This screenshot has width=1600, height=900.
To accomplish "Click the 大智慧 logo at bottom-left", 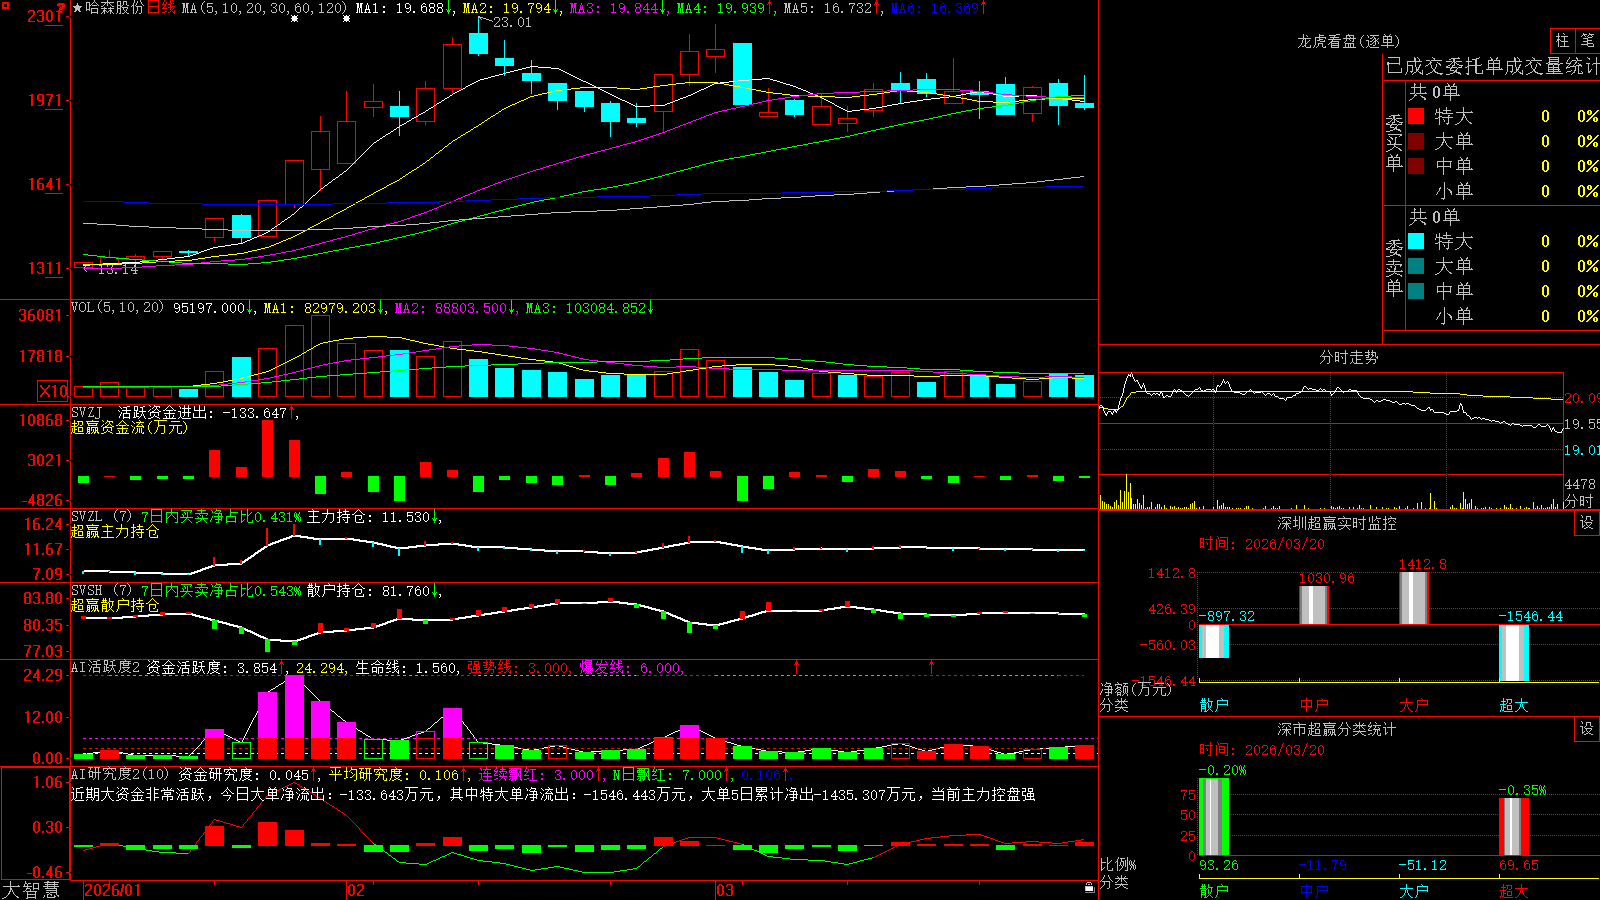I will [31, 889].
